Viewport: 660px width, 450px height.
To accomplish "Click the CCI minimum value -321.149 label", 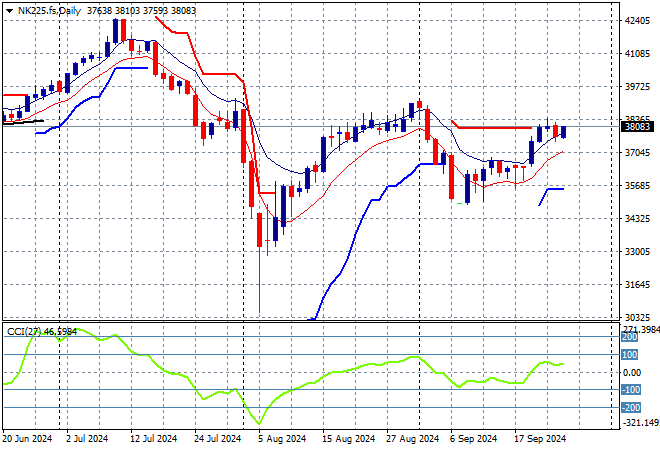I will coord(641,422).
